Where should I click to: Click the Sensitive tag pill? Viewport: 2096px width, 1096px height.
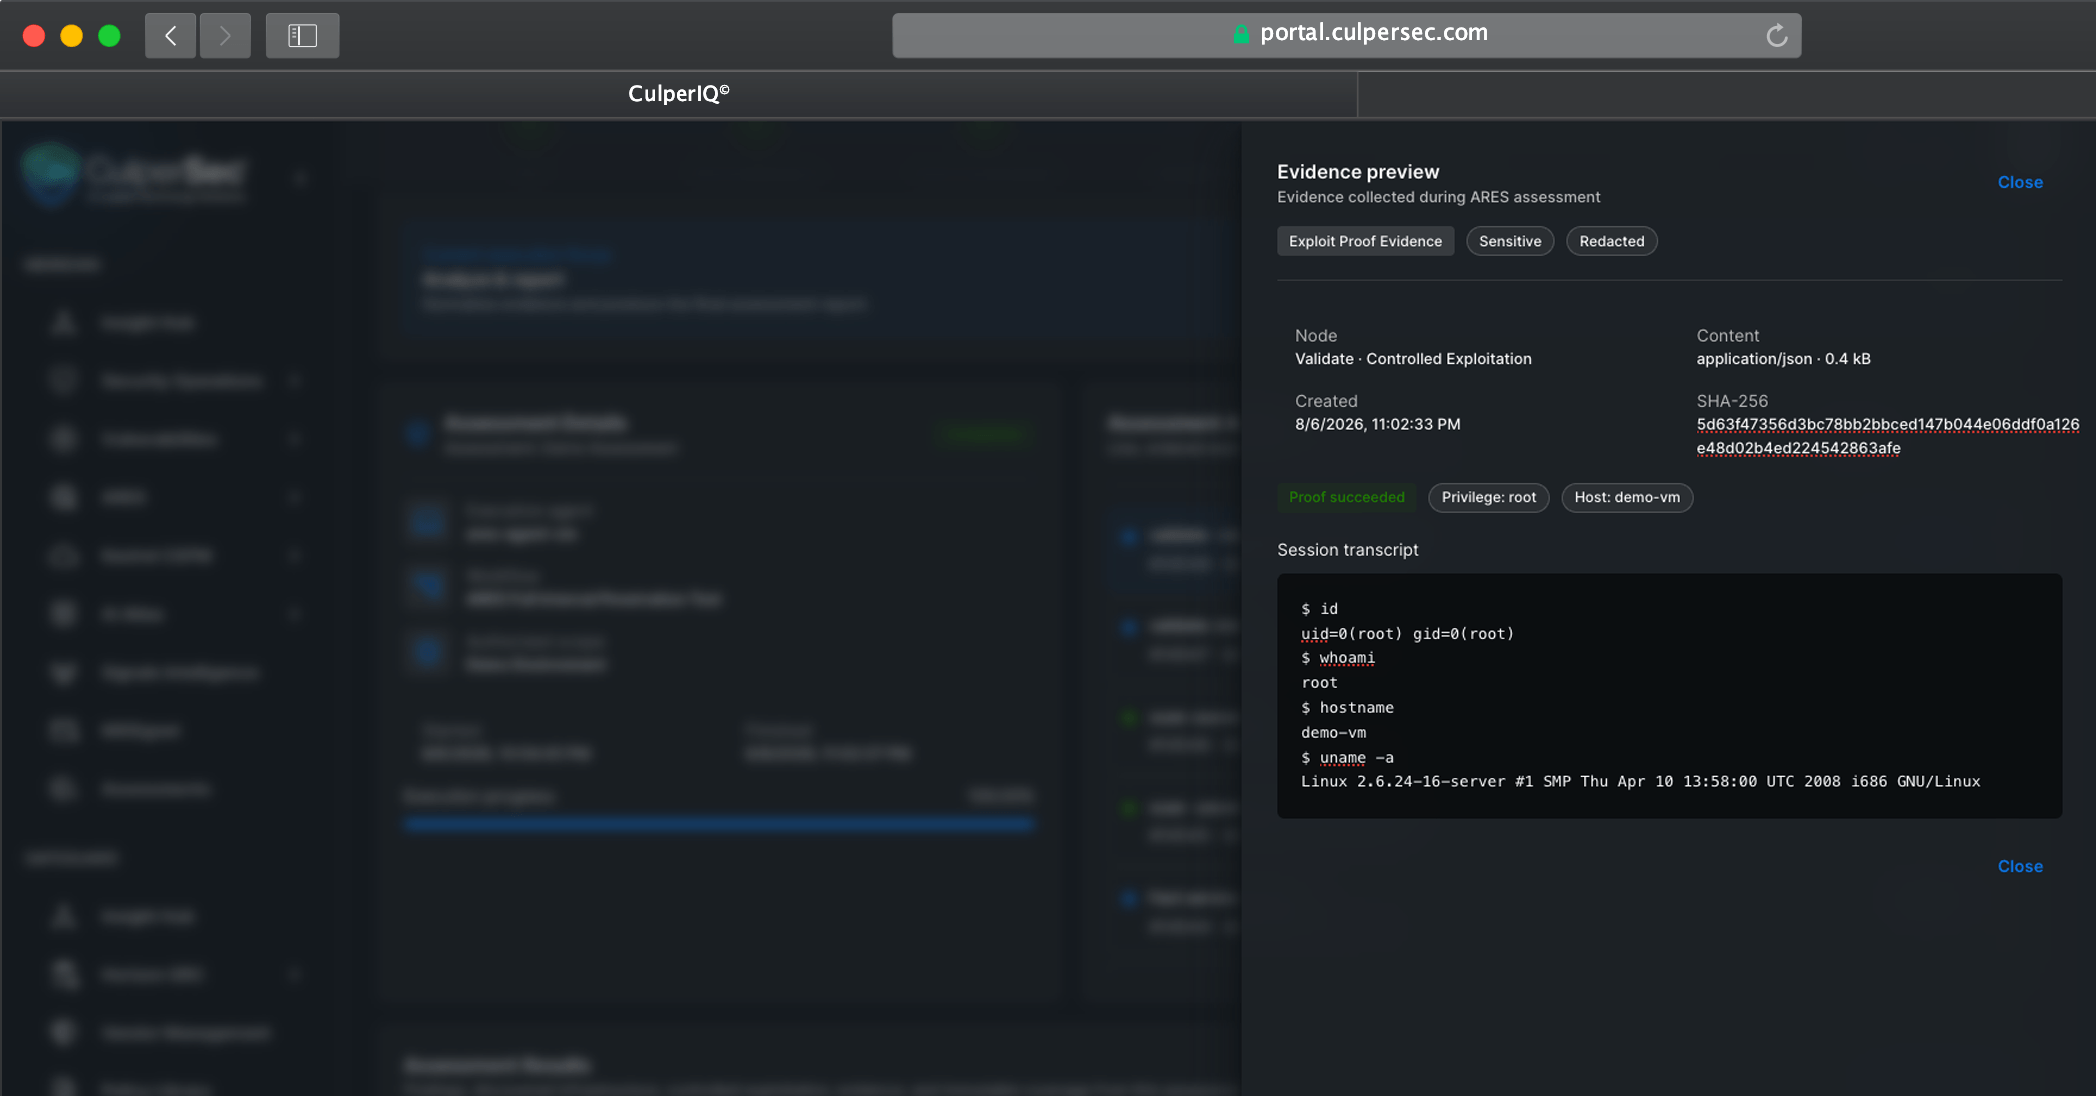pos(1510,241)
